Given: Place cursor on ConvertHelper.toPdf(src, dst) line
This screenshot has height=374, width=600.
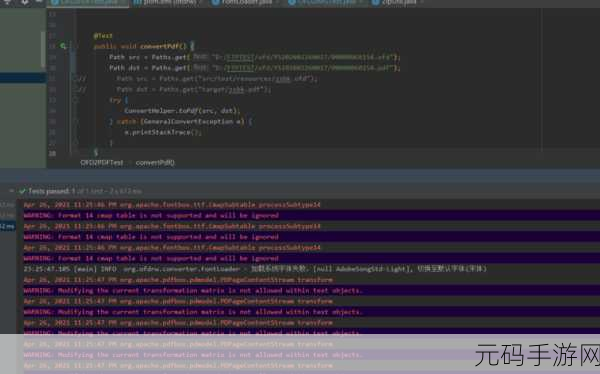Looking at the screenshot, I should pos(182,111).
